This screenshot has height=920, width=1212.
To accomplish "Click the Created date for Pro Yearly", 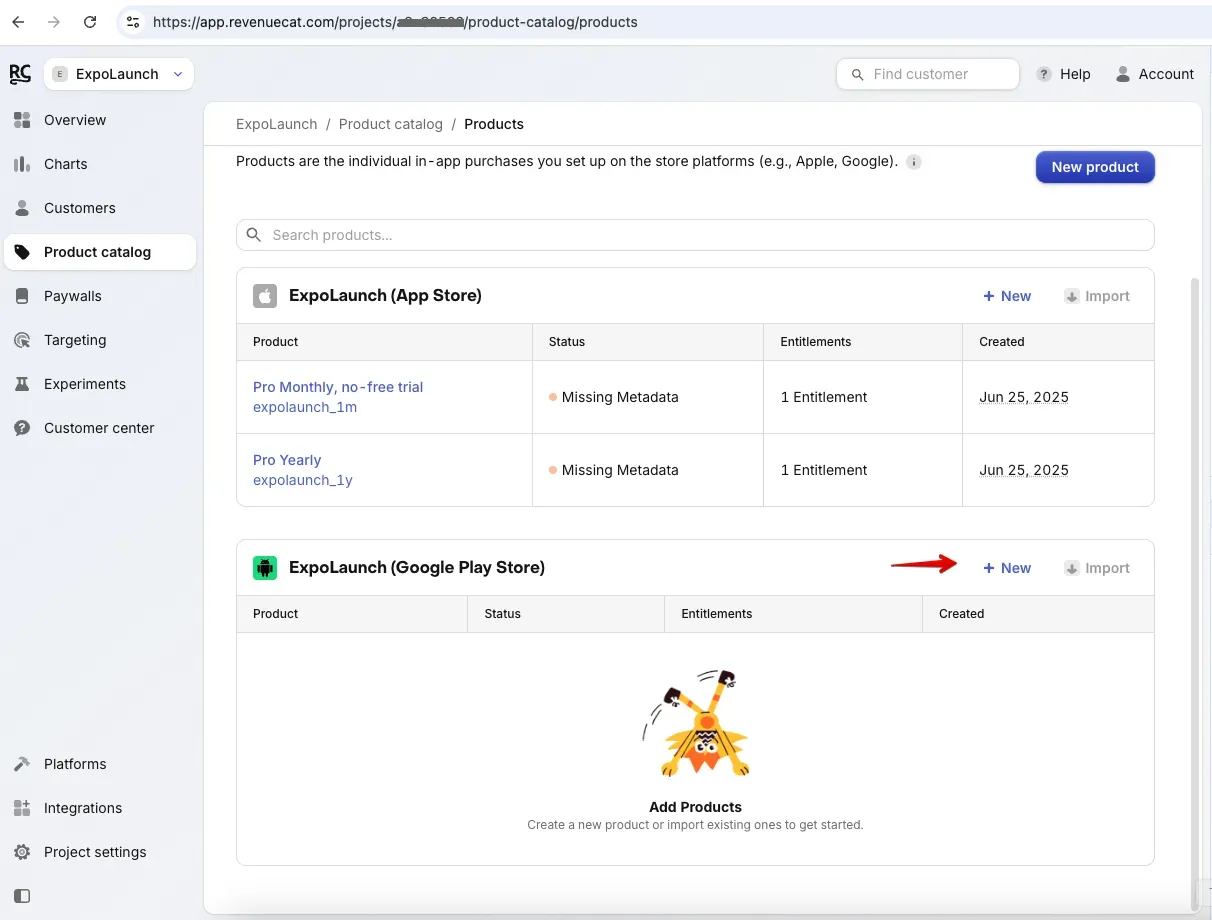I will (x=1024, y=470).
